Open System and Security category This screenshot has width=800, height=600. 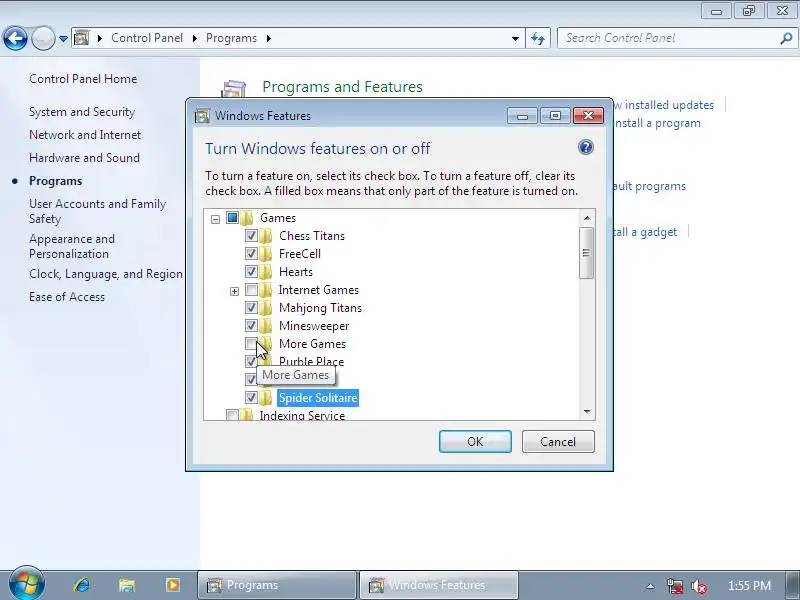[82, 112]
